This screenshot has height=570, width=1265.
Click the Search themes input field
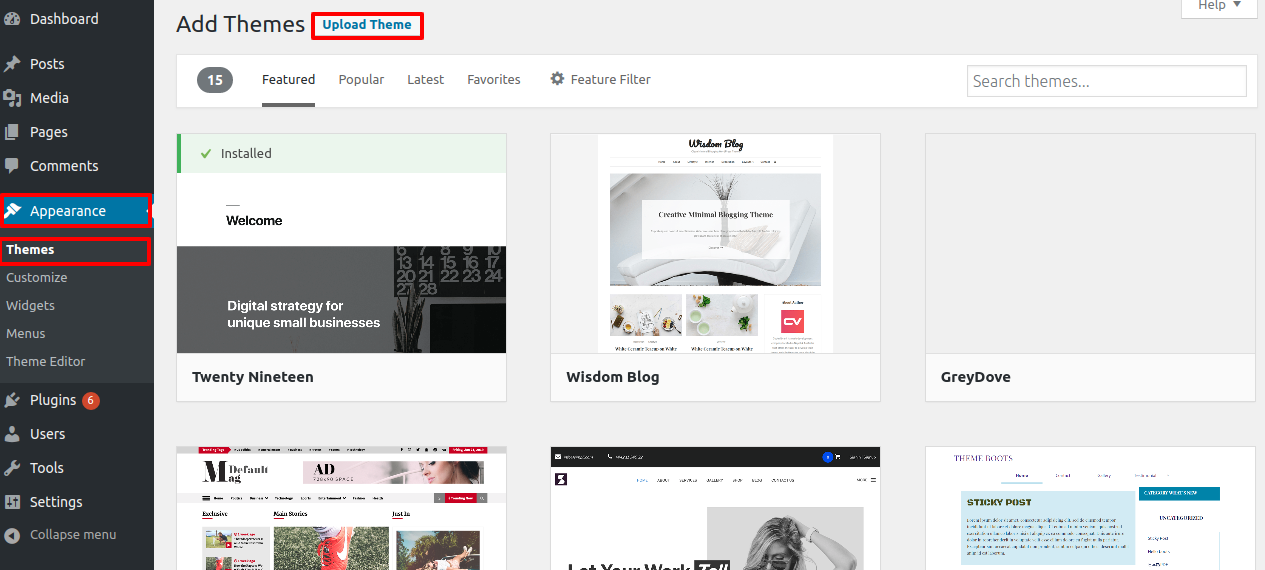[x=1107, y=81]
